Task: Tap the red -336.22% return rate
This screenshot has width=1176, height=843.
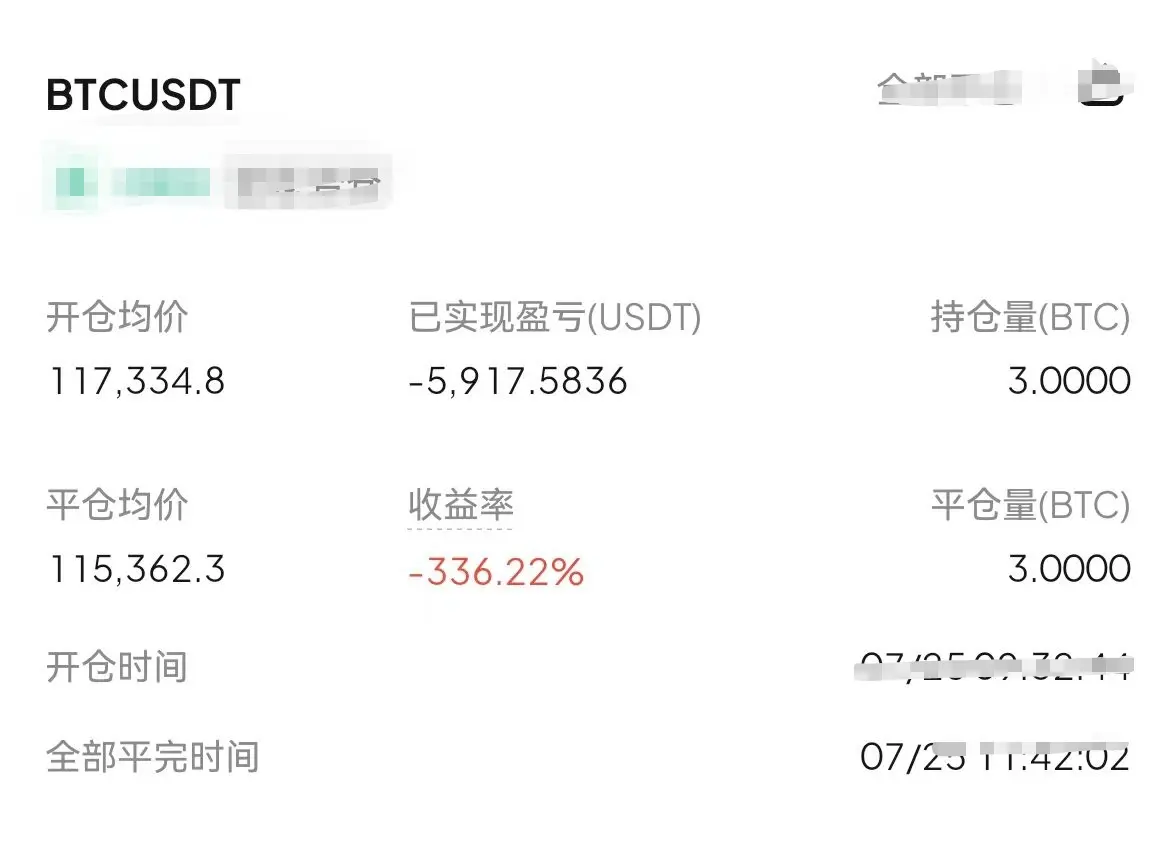Action: point(496,572)
